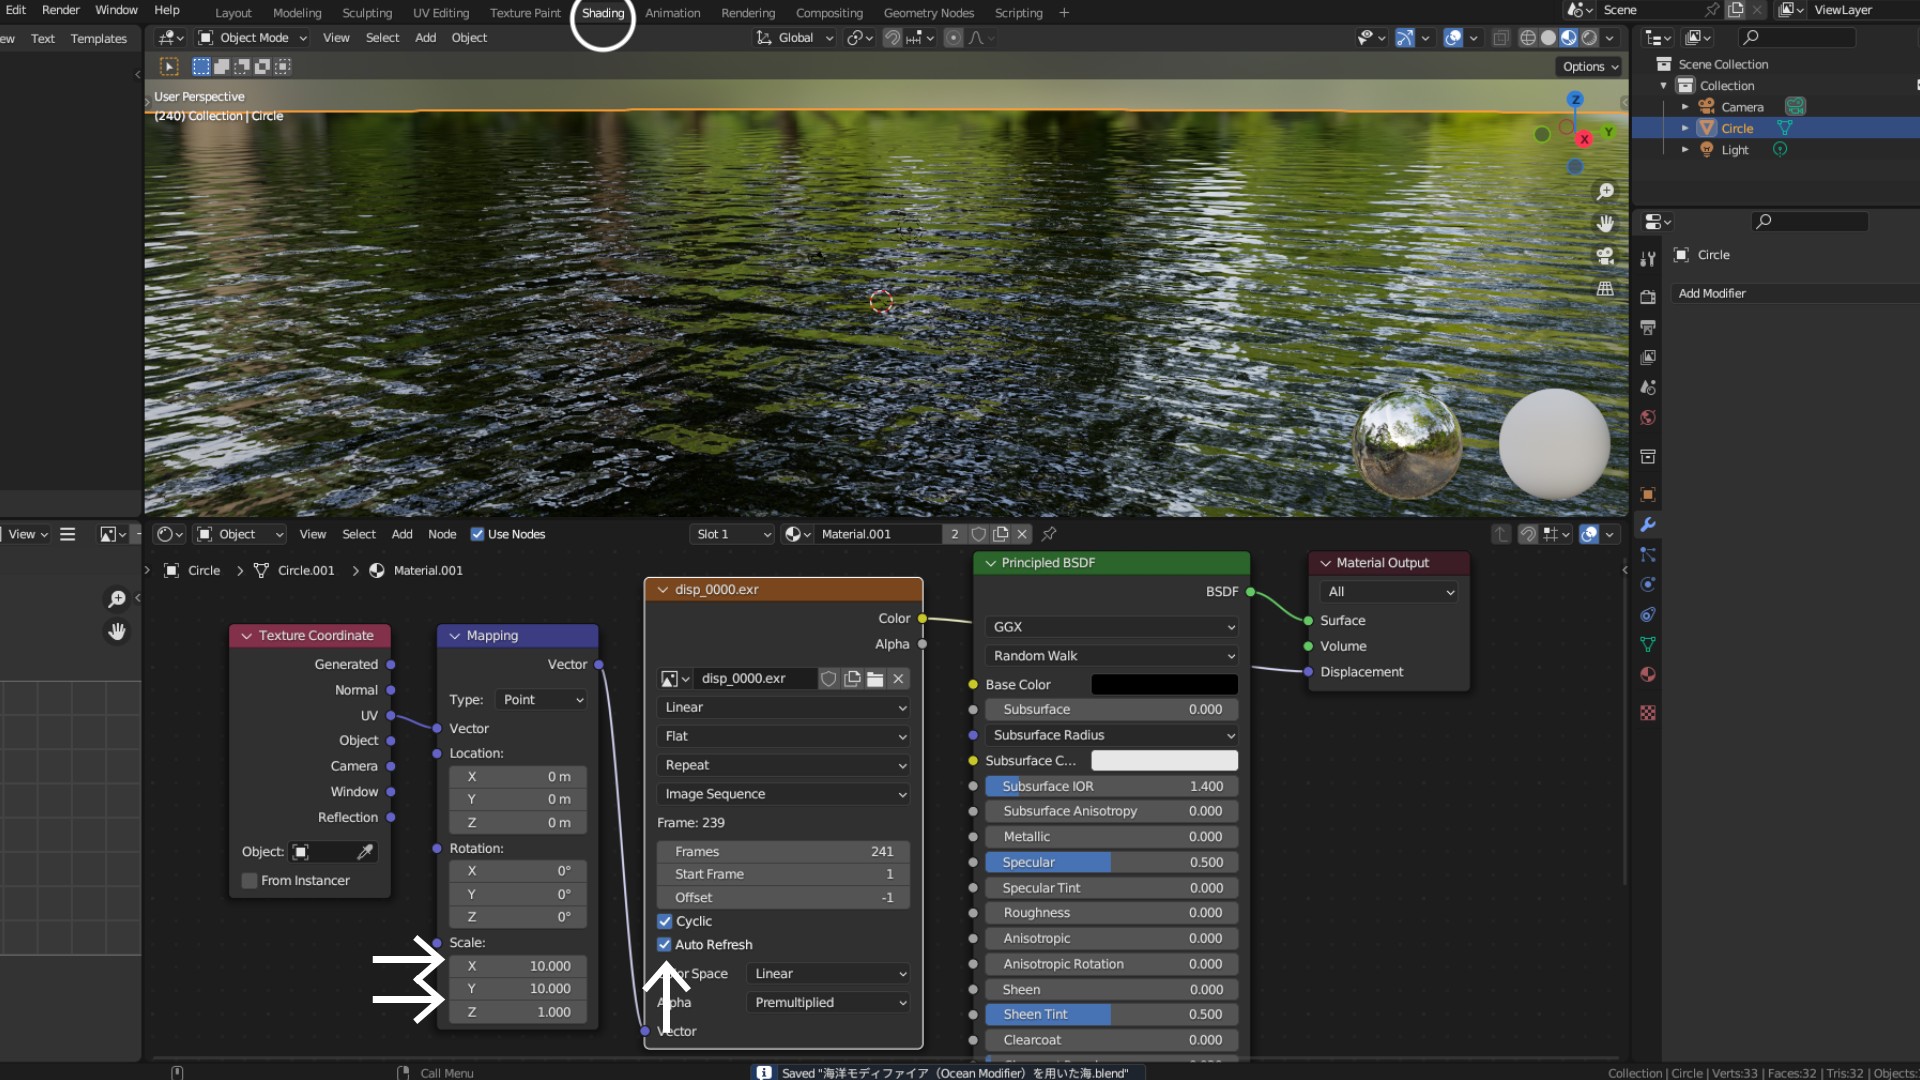Screen dimensions: 1920x1080
Task: Enable From Instancer checkbox
Action: 250,881
